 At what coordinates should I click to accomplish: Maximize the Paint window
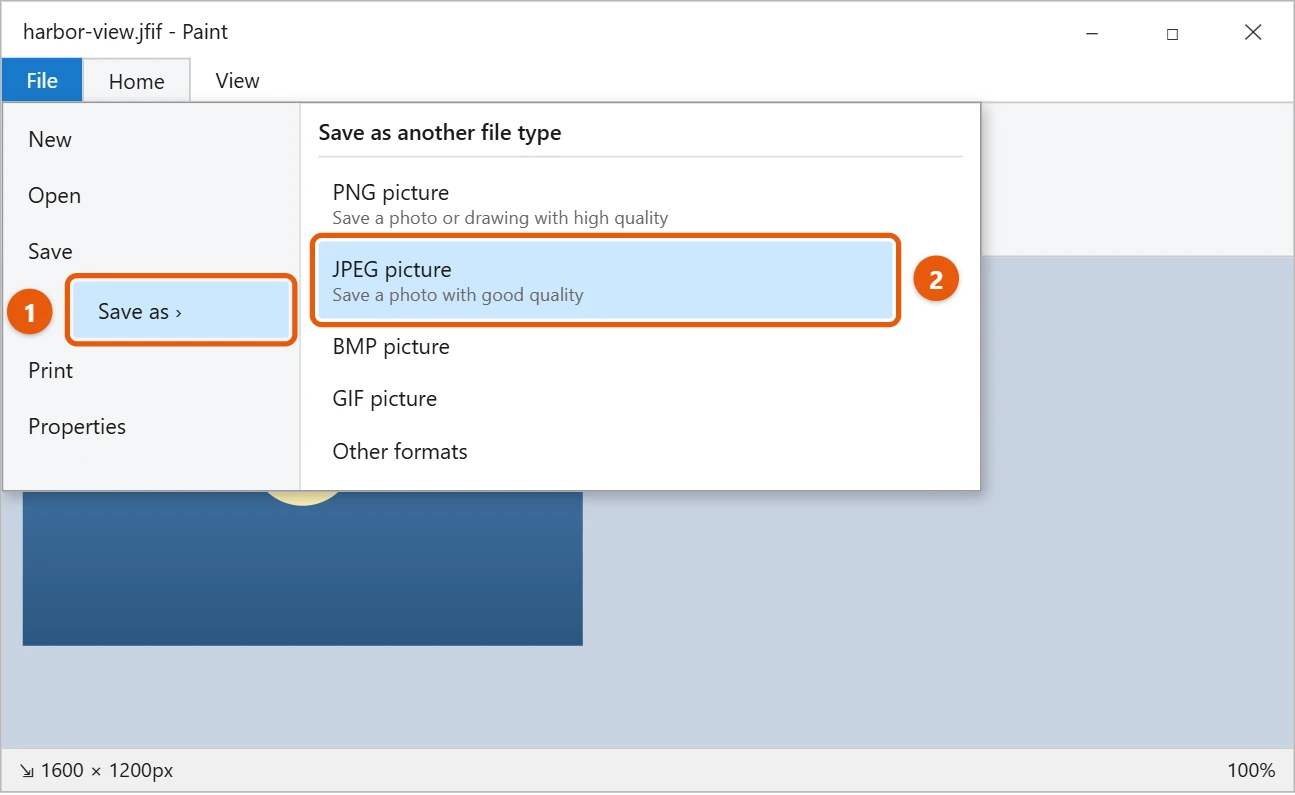pyautogui.click(x=1172, y=33)
